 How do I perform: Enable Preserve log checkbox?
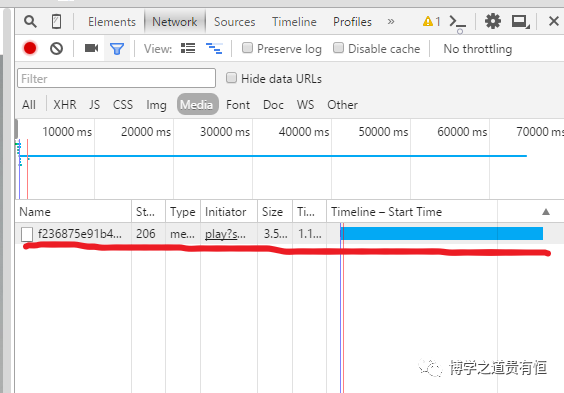click(247, 48)
